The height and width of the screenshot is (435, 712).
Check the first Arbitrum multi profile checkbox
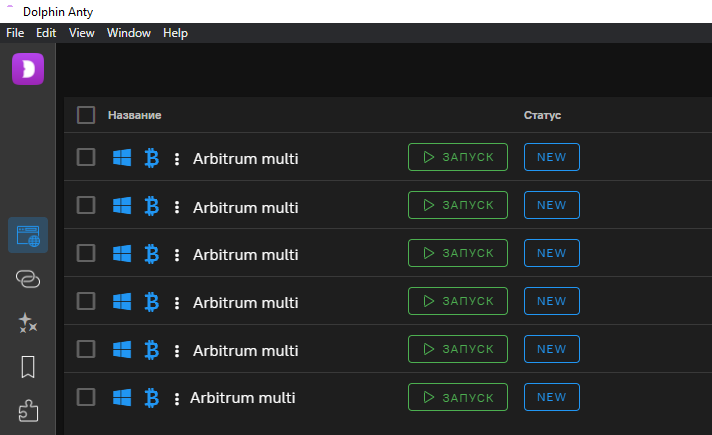[86, 157]
